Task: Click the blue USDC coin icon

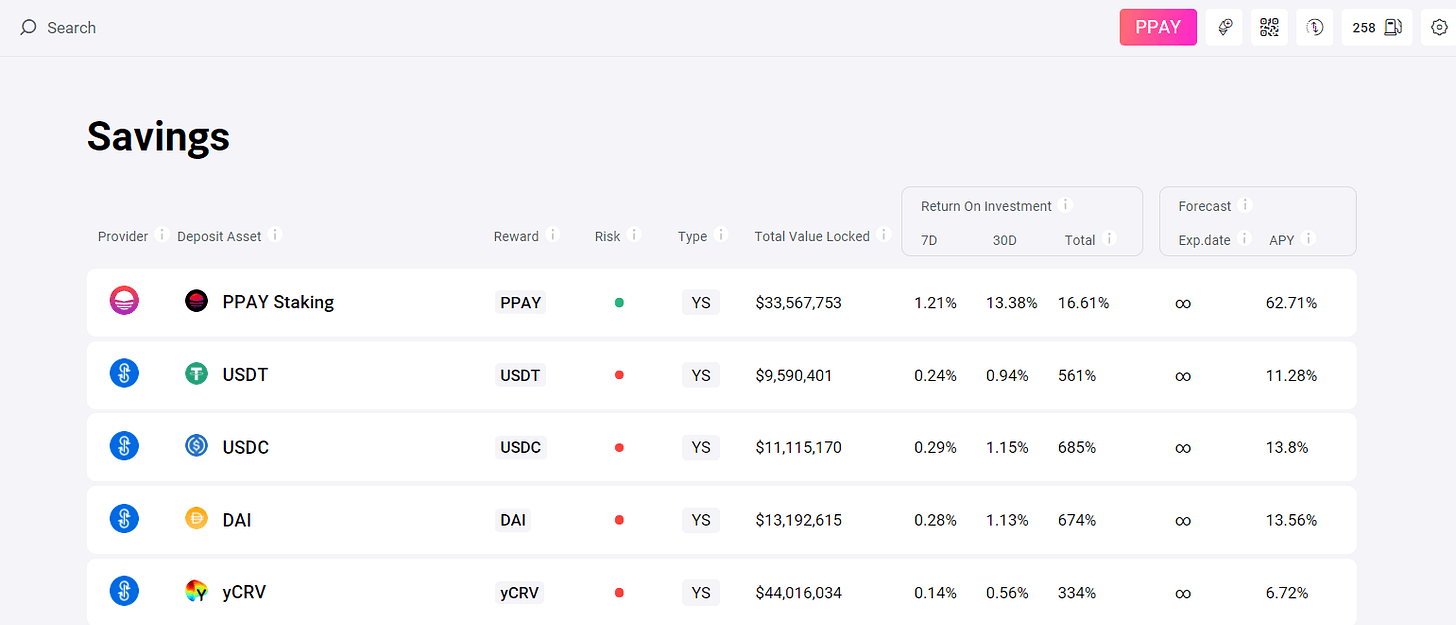Action: [197, 446]
